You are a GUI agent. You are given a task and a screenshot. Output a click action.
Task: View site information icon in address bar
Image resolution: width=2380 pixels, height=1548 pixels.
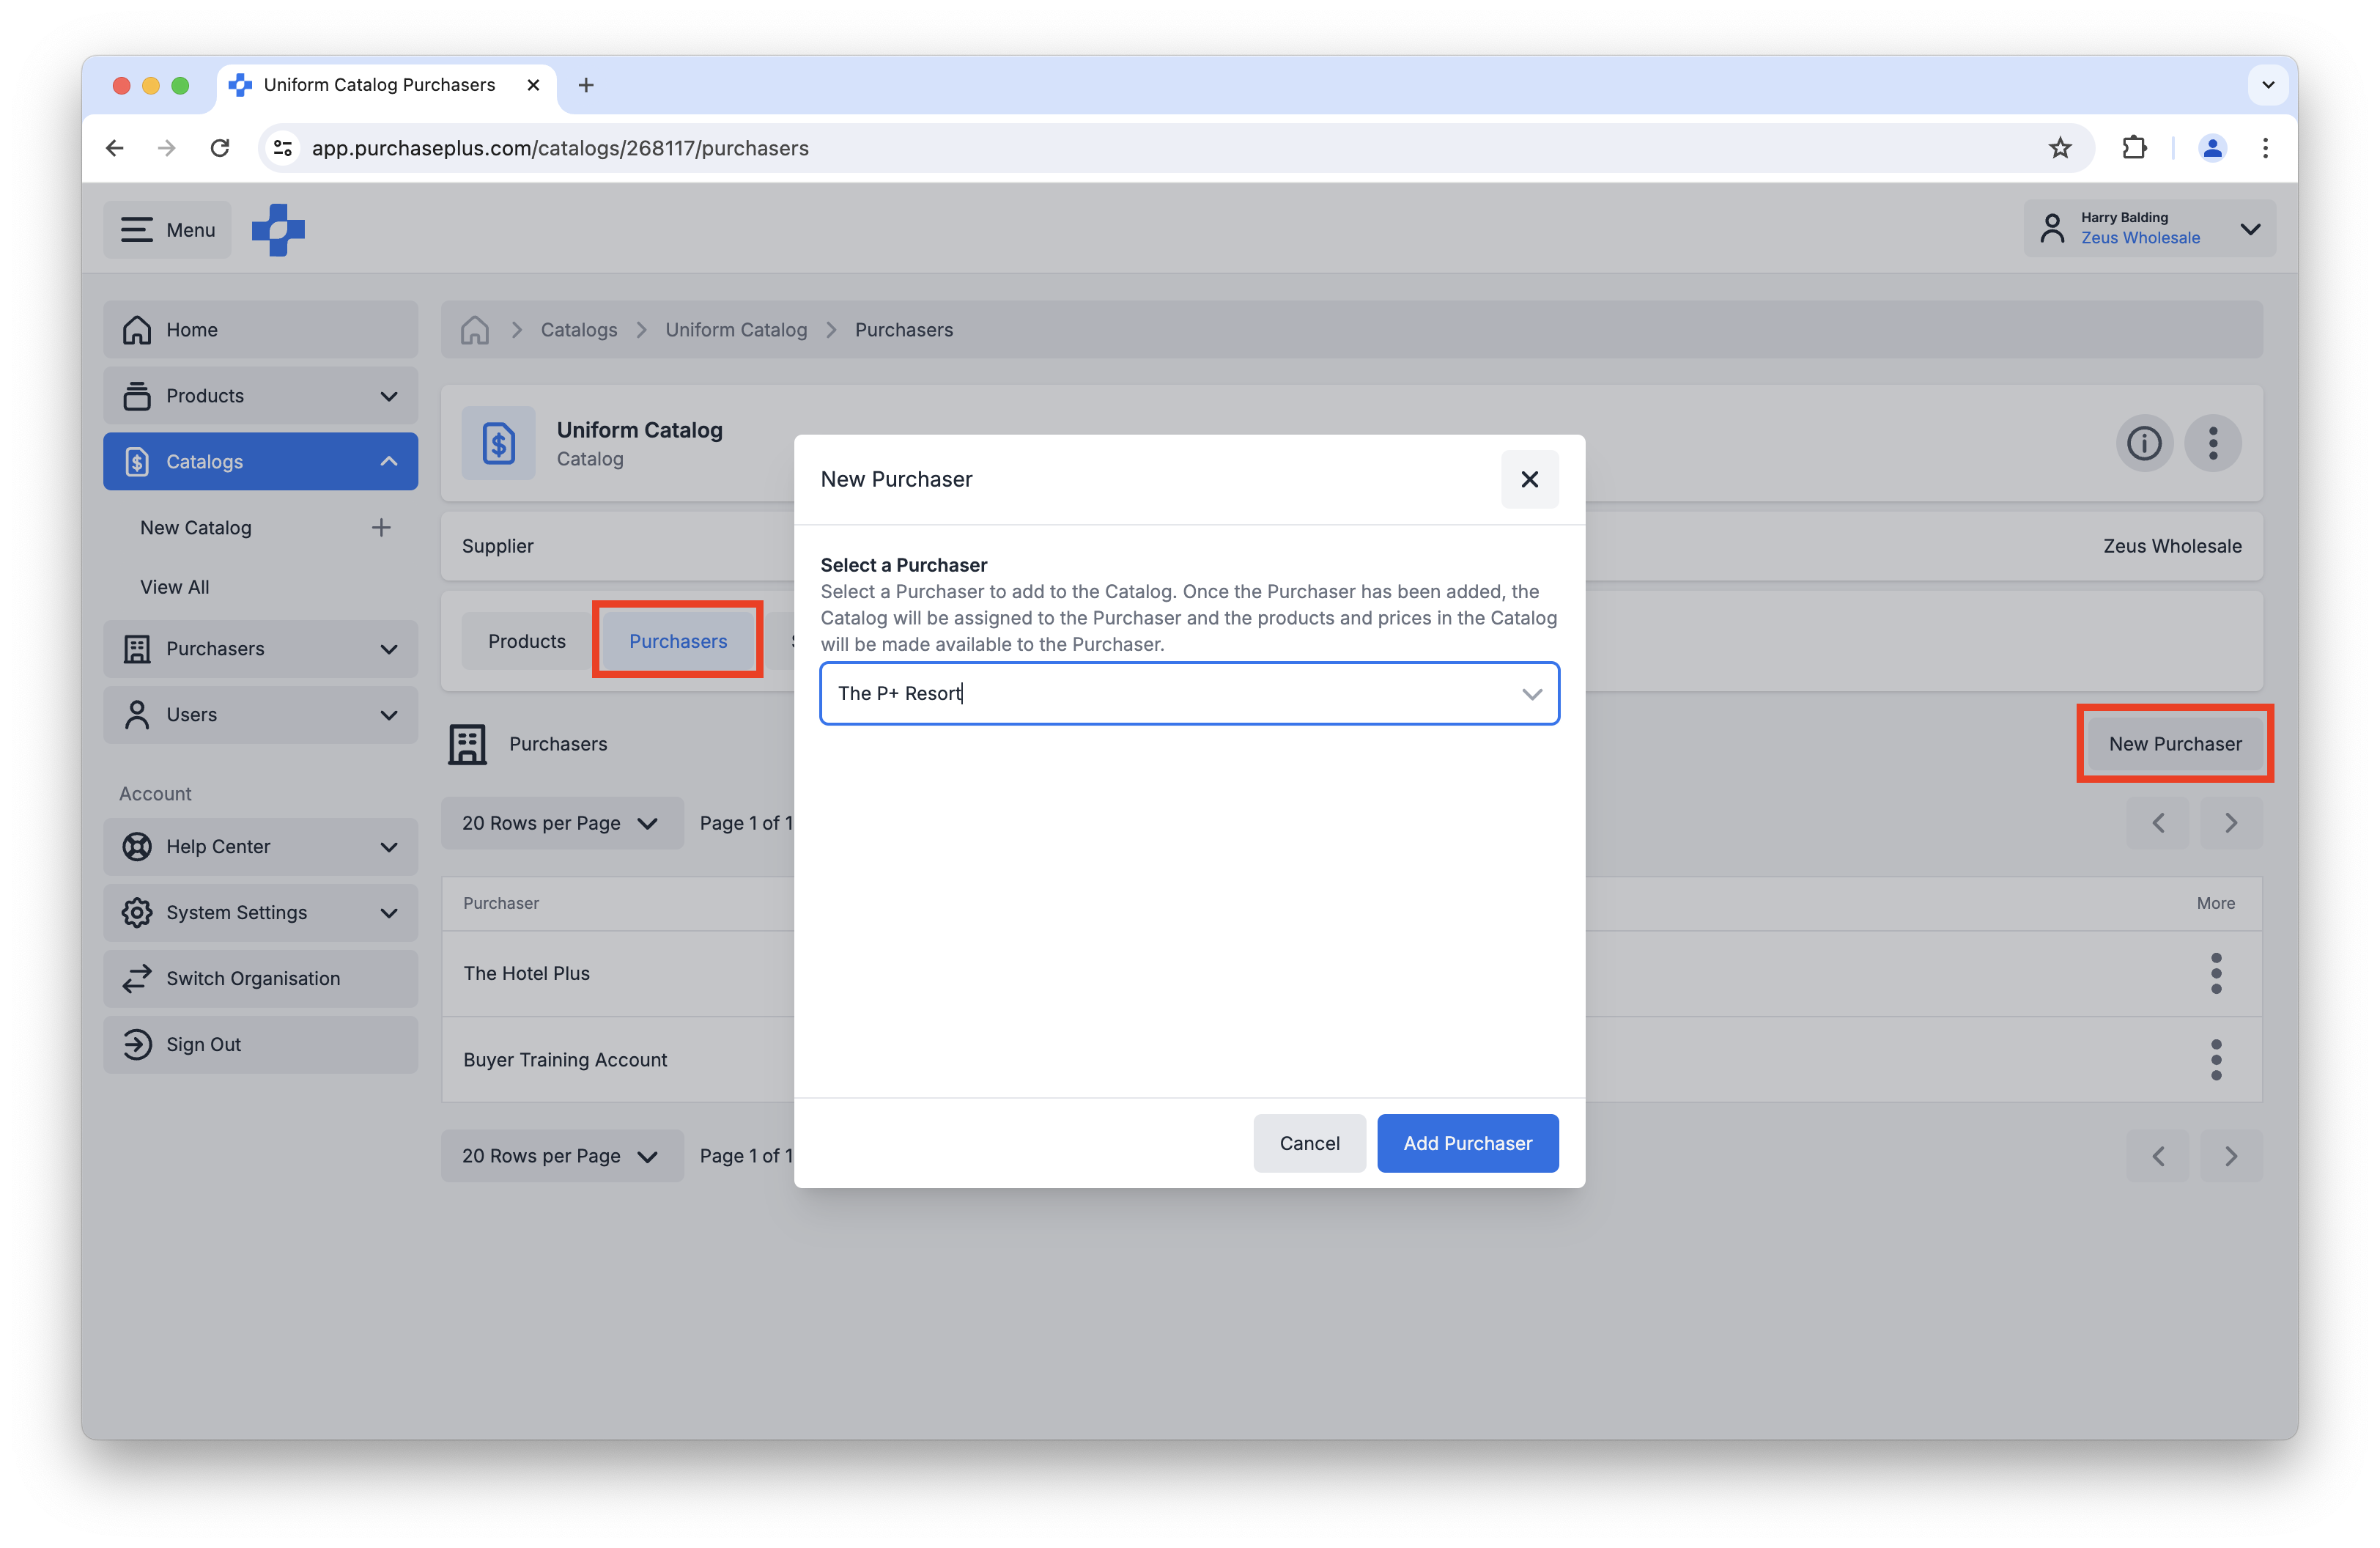tap(283, 148)
